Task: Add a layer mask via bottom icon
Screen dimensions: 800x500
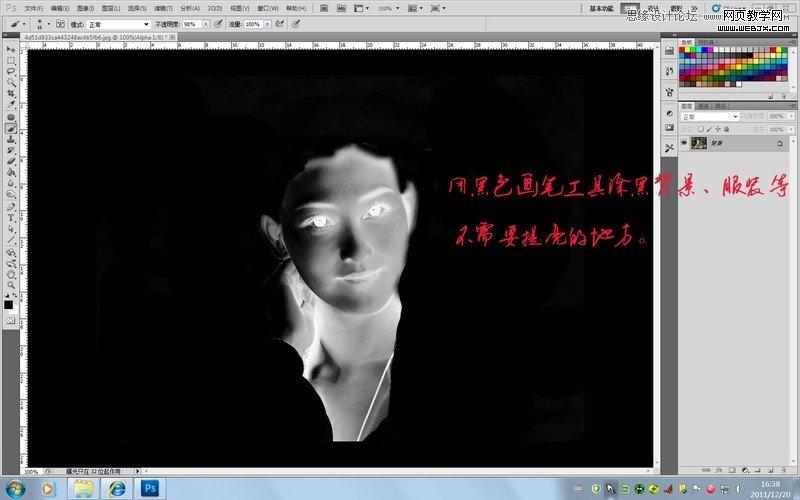Action: point(732,470)
